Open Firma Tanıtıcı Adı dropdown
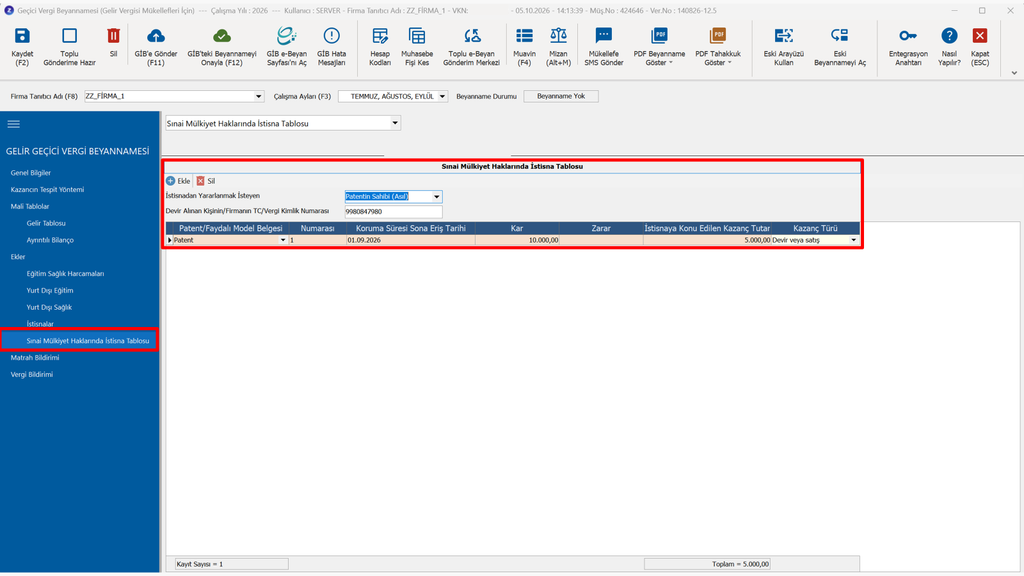 [x=259, y=97]
